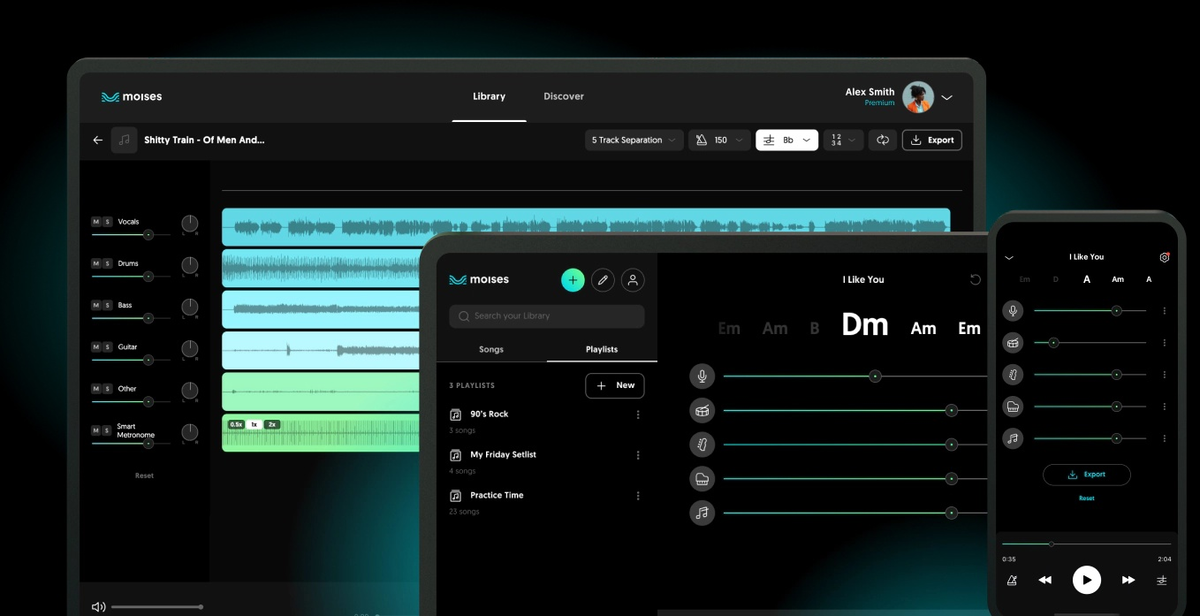Click the music note icon beside Shitty Train

[x=124, y=140]
